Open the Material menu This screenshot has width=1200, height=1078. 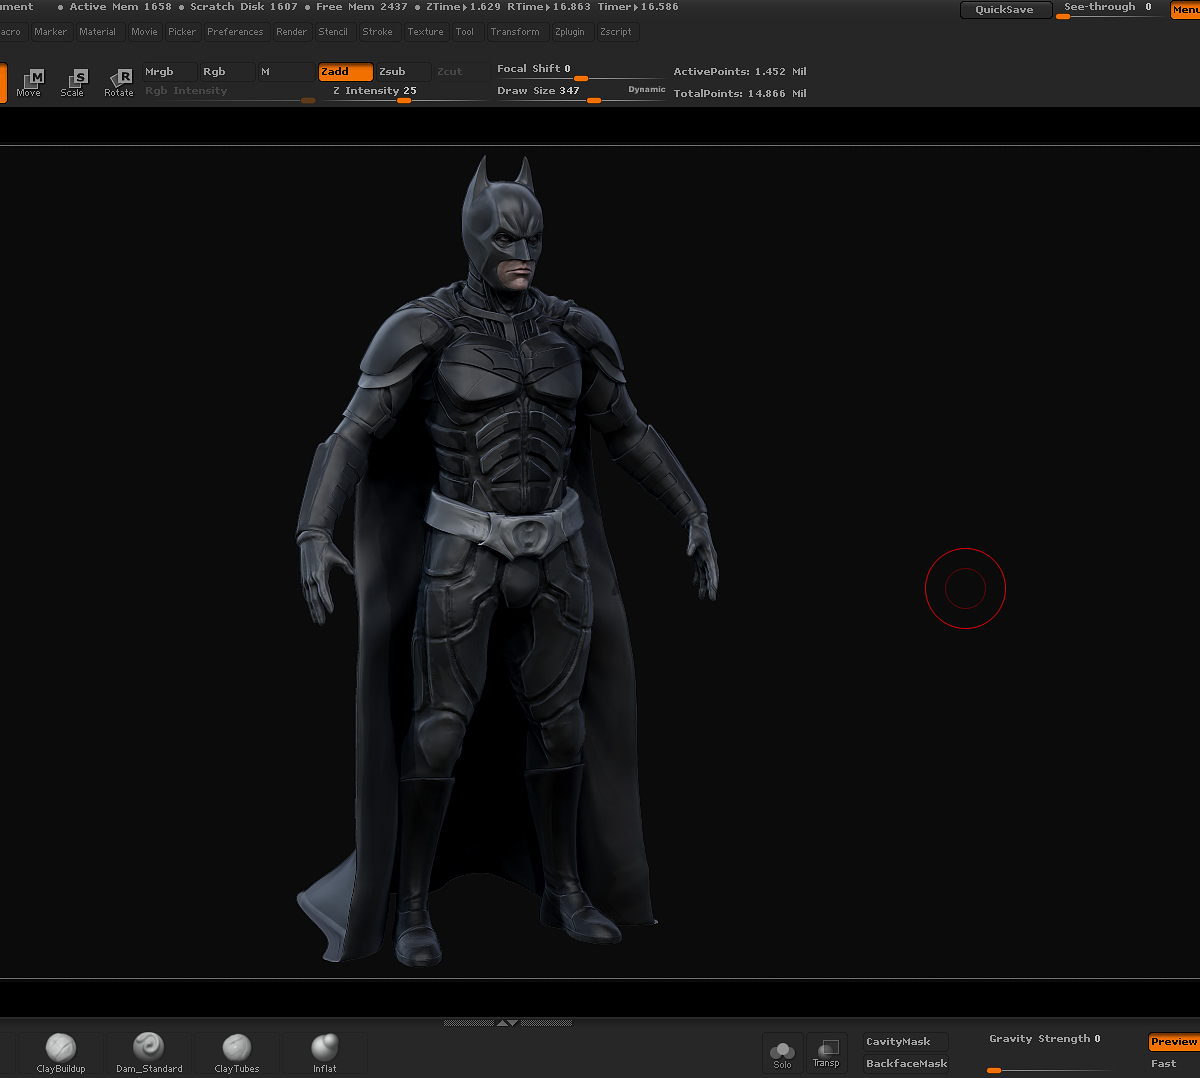point(98,32)
